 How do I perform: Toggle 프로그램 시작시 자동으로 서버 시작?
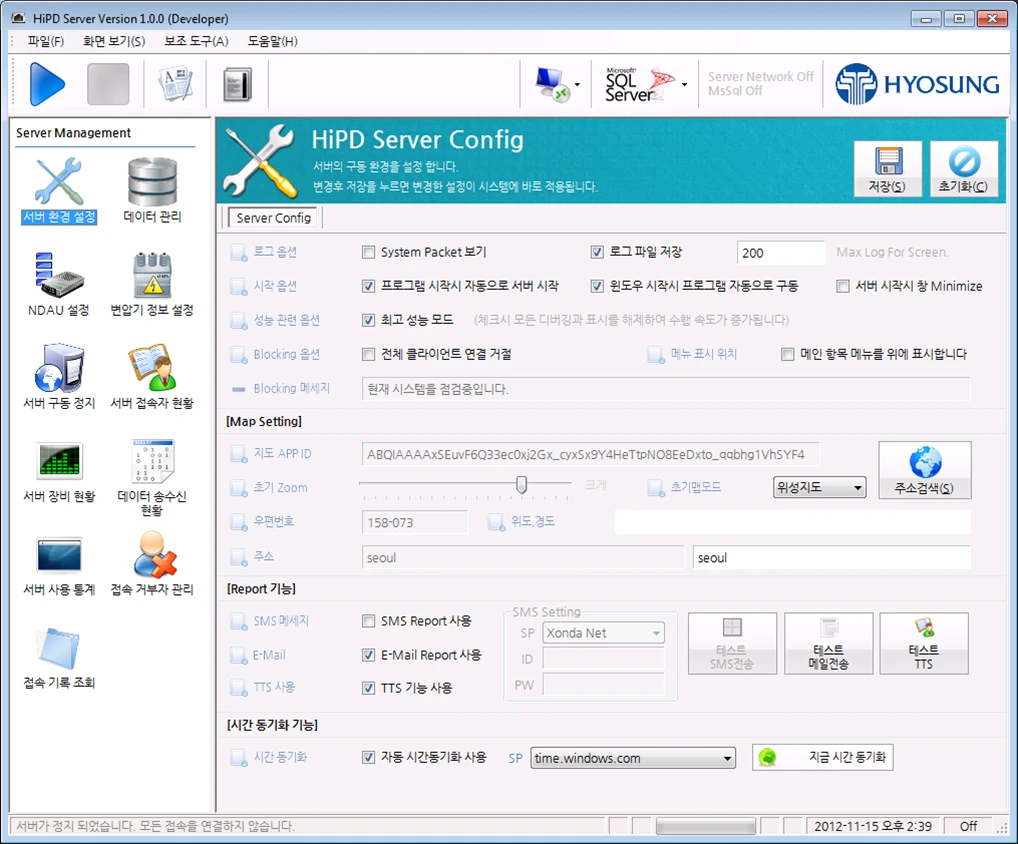(x=369, y=286)
